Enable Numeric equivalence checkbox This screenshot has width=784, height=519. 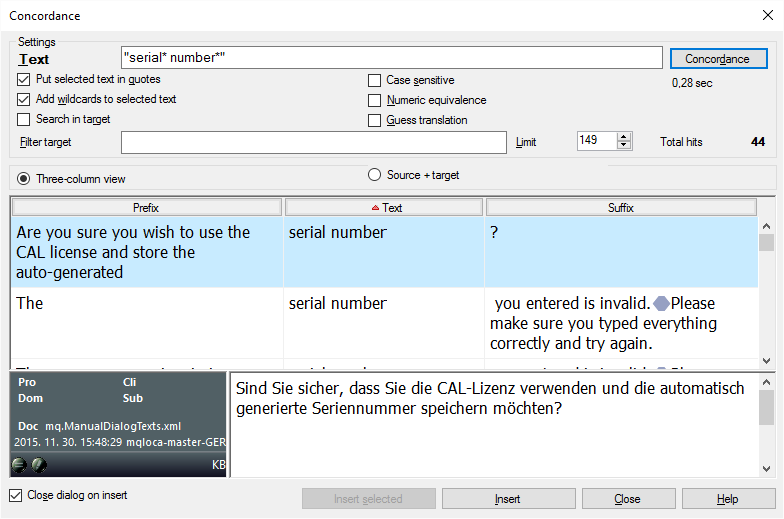[x=374, y=100]
